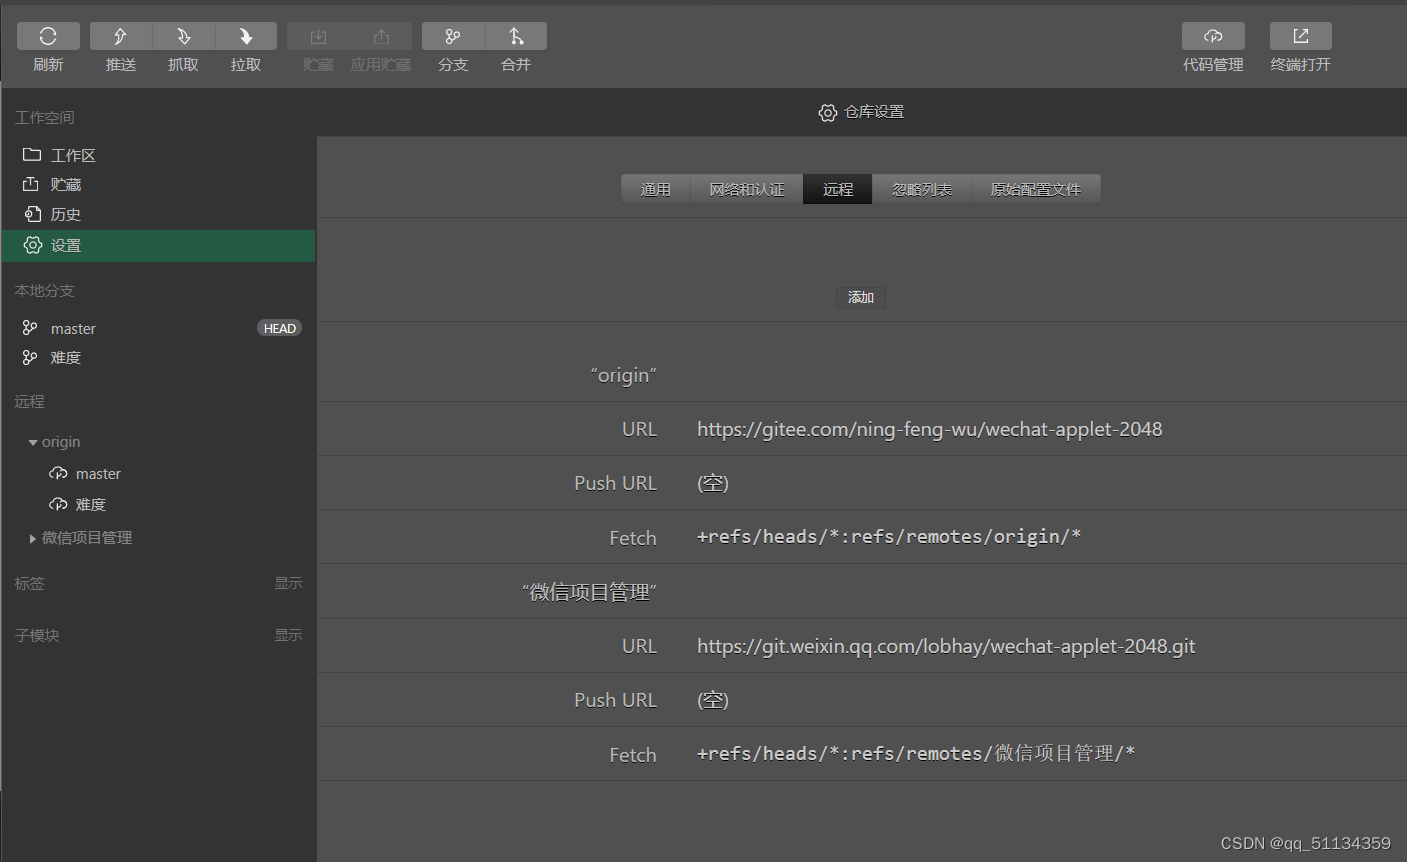Open 代码管理 cloud icon
1407x862 pixels.
click(x=1213, y=36)
